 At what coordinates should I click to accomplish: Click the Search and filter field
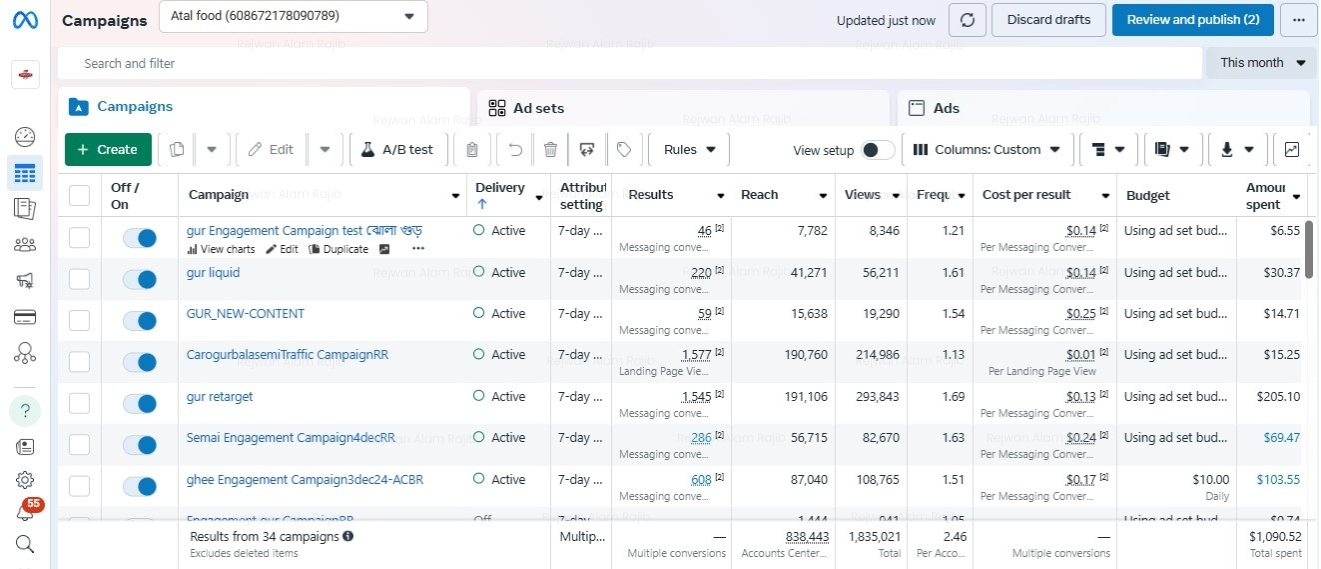[630, 63]
